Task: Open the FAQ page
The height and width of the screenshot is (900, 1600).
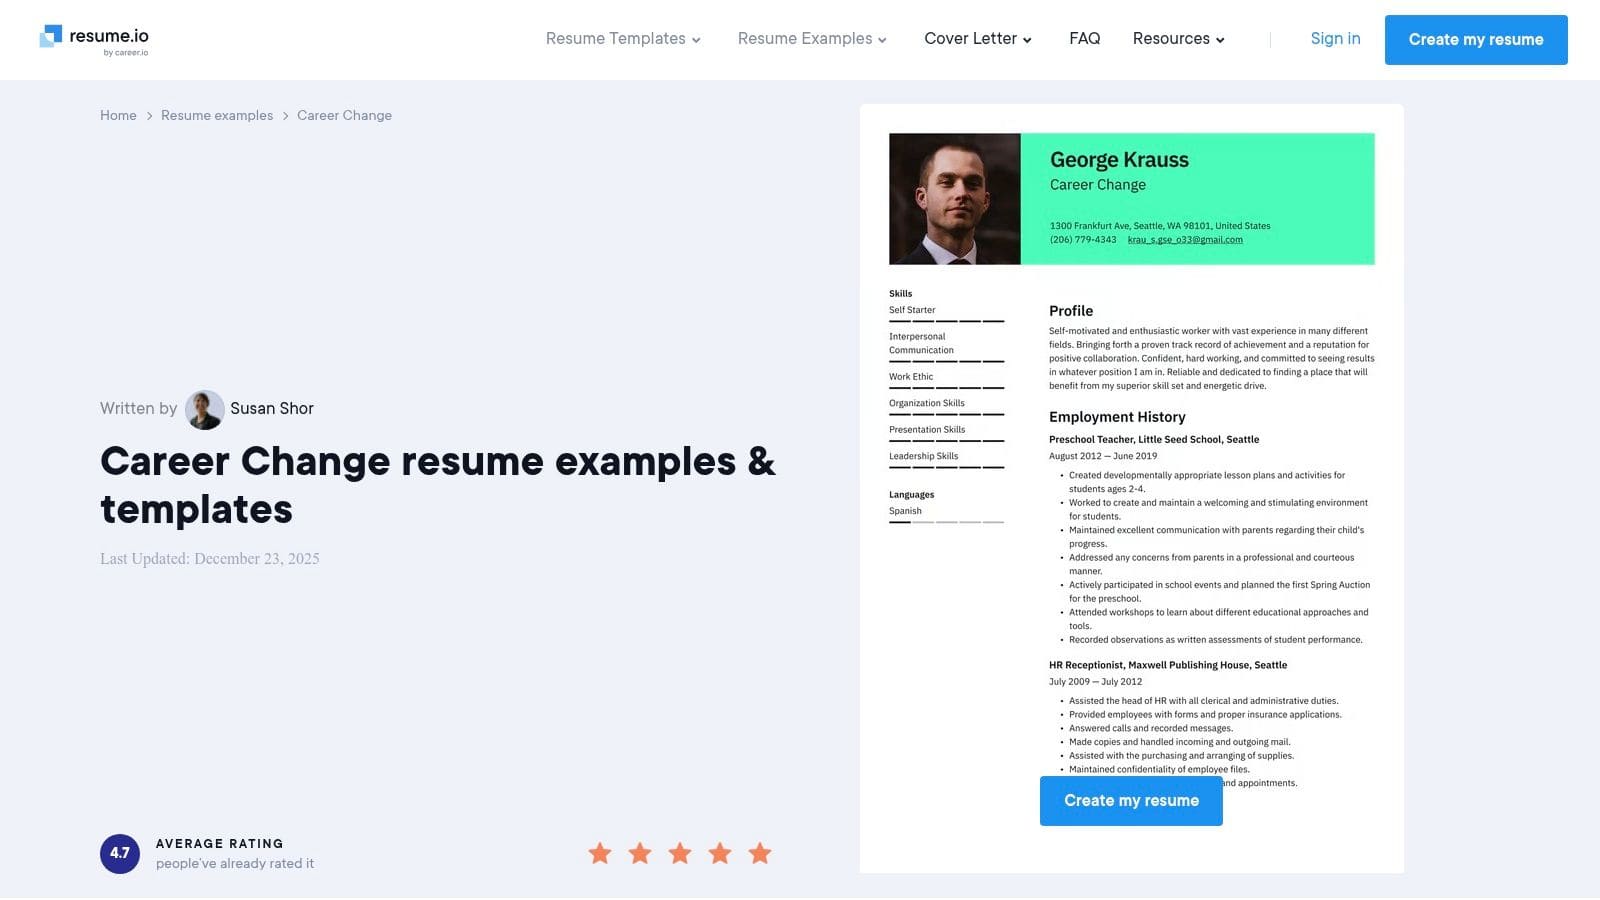Action: pyautogui.click(x=1085, y=38)
